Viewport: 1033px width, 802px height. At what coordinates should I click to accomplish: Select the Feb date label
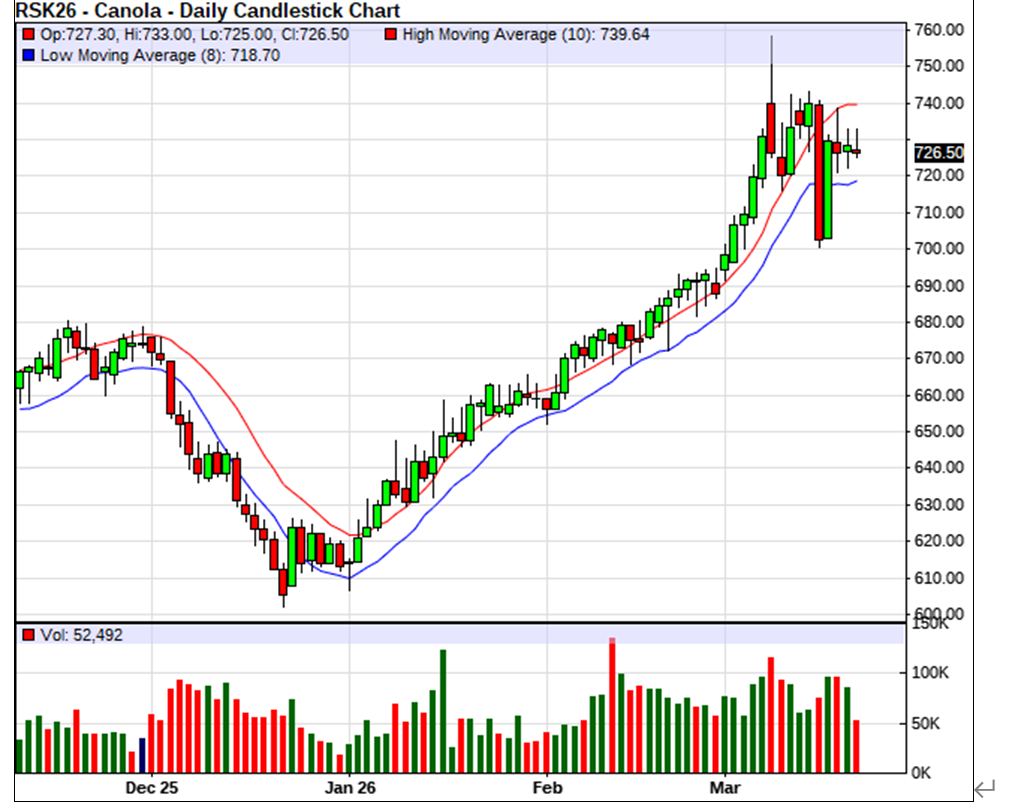tap(548, 787)
